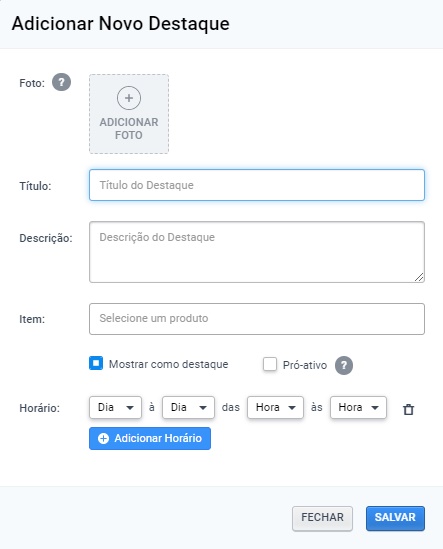Delete the schedule row with the trash icon
The image size is (443, 549).
pos(408,409)
